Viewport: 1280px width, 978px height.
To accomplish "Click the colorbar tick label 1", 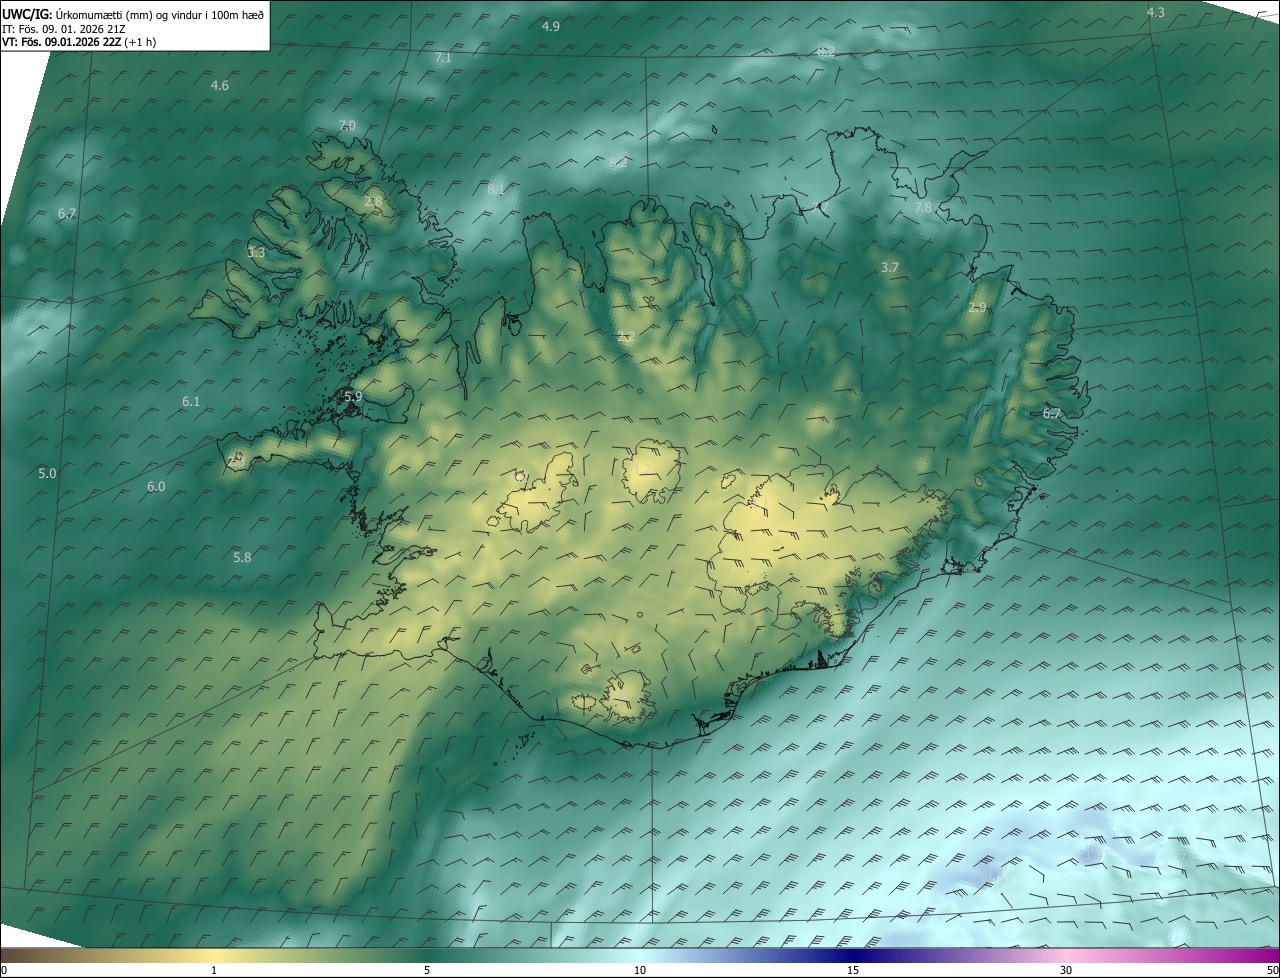I will [214, 970].
